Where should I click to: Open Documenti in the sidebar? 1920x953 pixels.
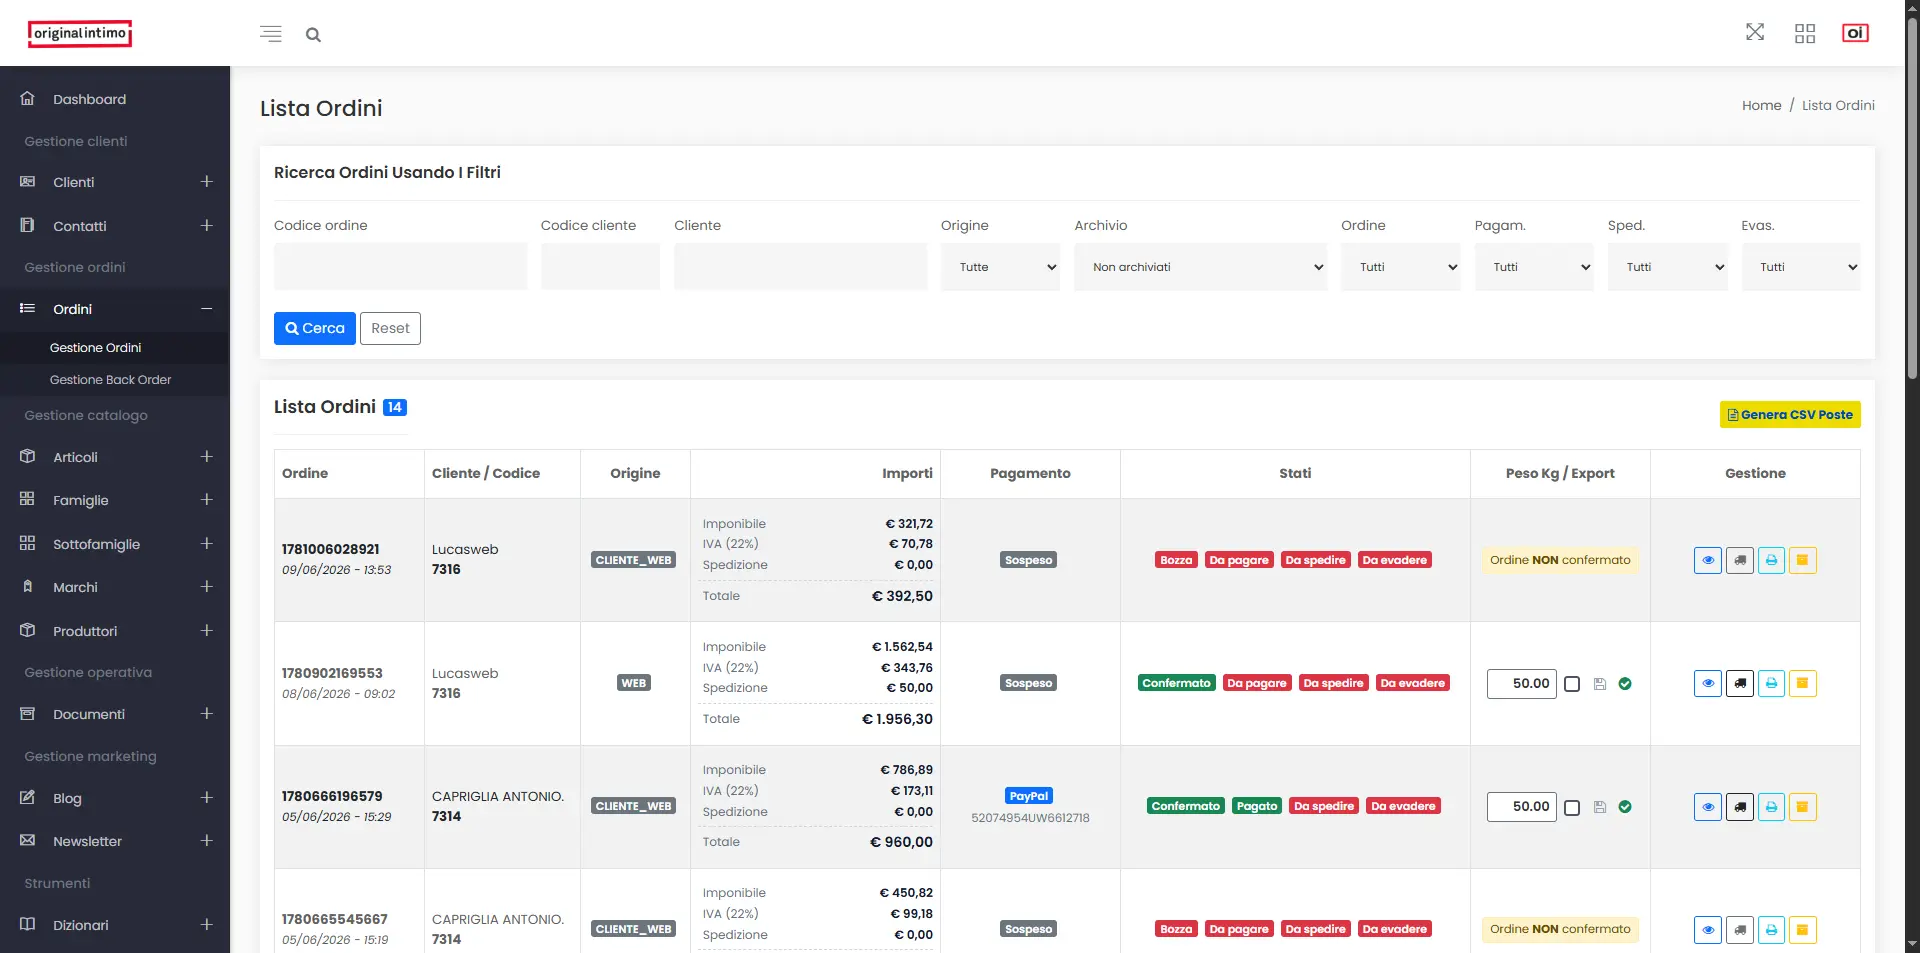pos(115,714)
